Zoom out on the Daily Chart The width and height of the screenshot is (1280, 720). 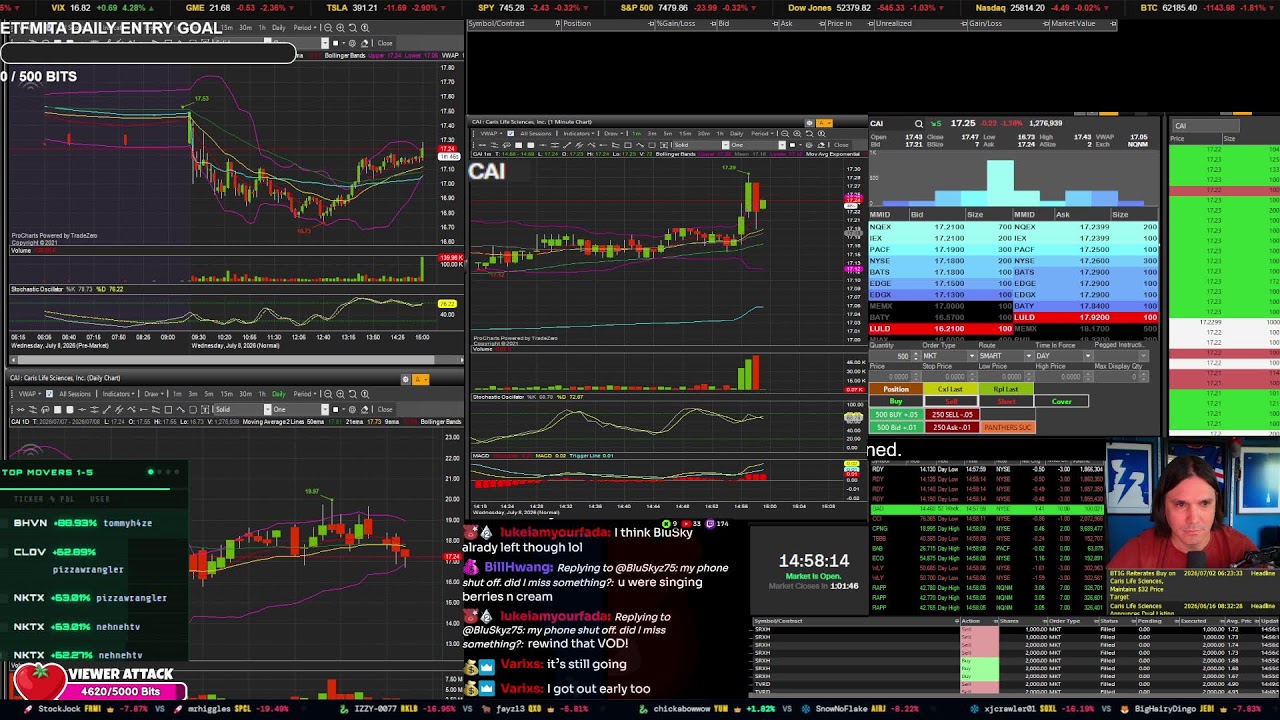[x=328, y=394]
